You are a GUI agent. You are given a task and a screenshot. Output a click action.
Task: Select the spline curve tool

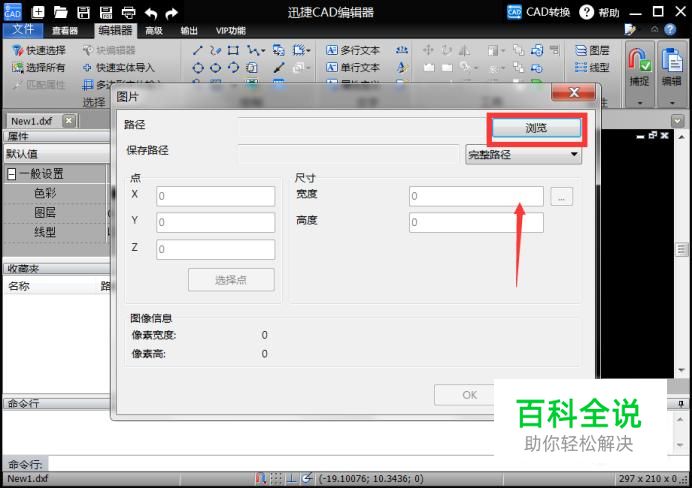pyautogui.click(x=215, y=50)
